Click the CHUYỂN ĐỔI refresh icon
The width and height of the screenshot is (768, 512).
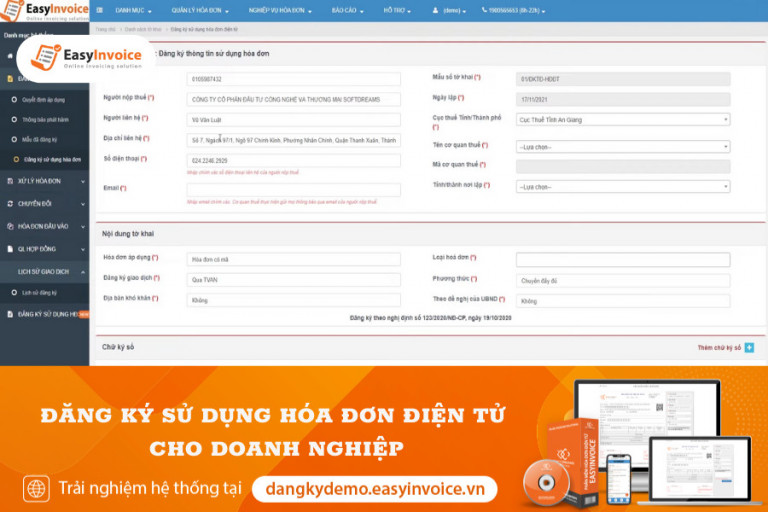(10, 204)
